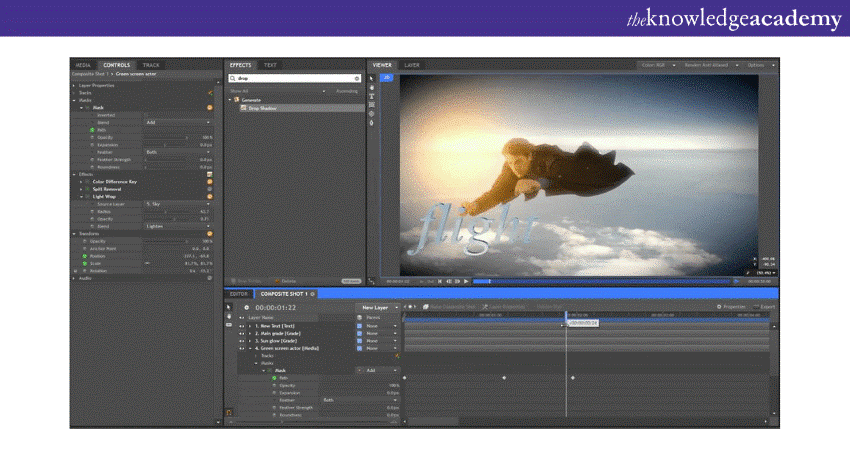
Task: Click the Export icon in timeline header
Action: [x=755, y=307]
